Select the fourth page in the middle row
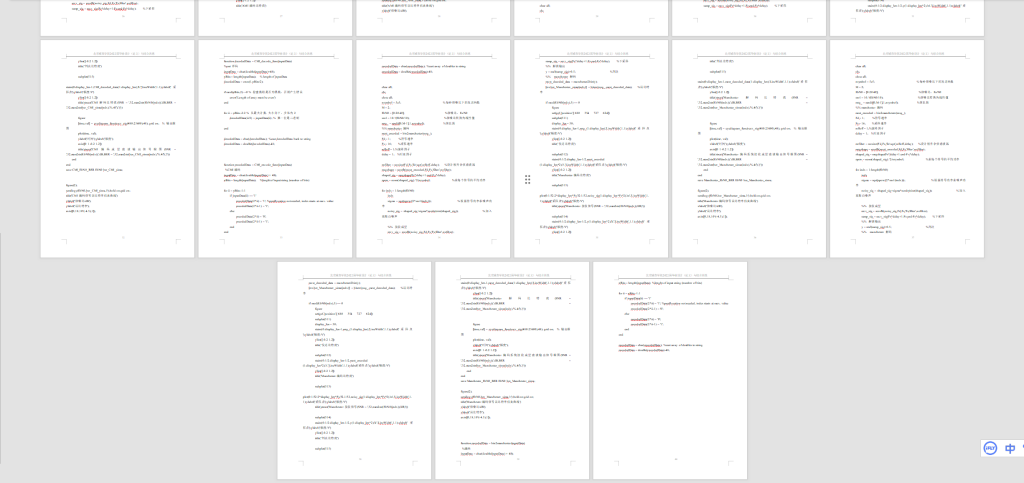1024x483 pixels. (590, 148)
